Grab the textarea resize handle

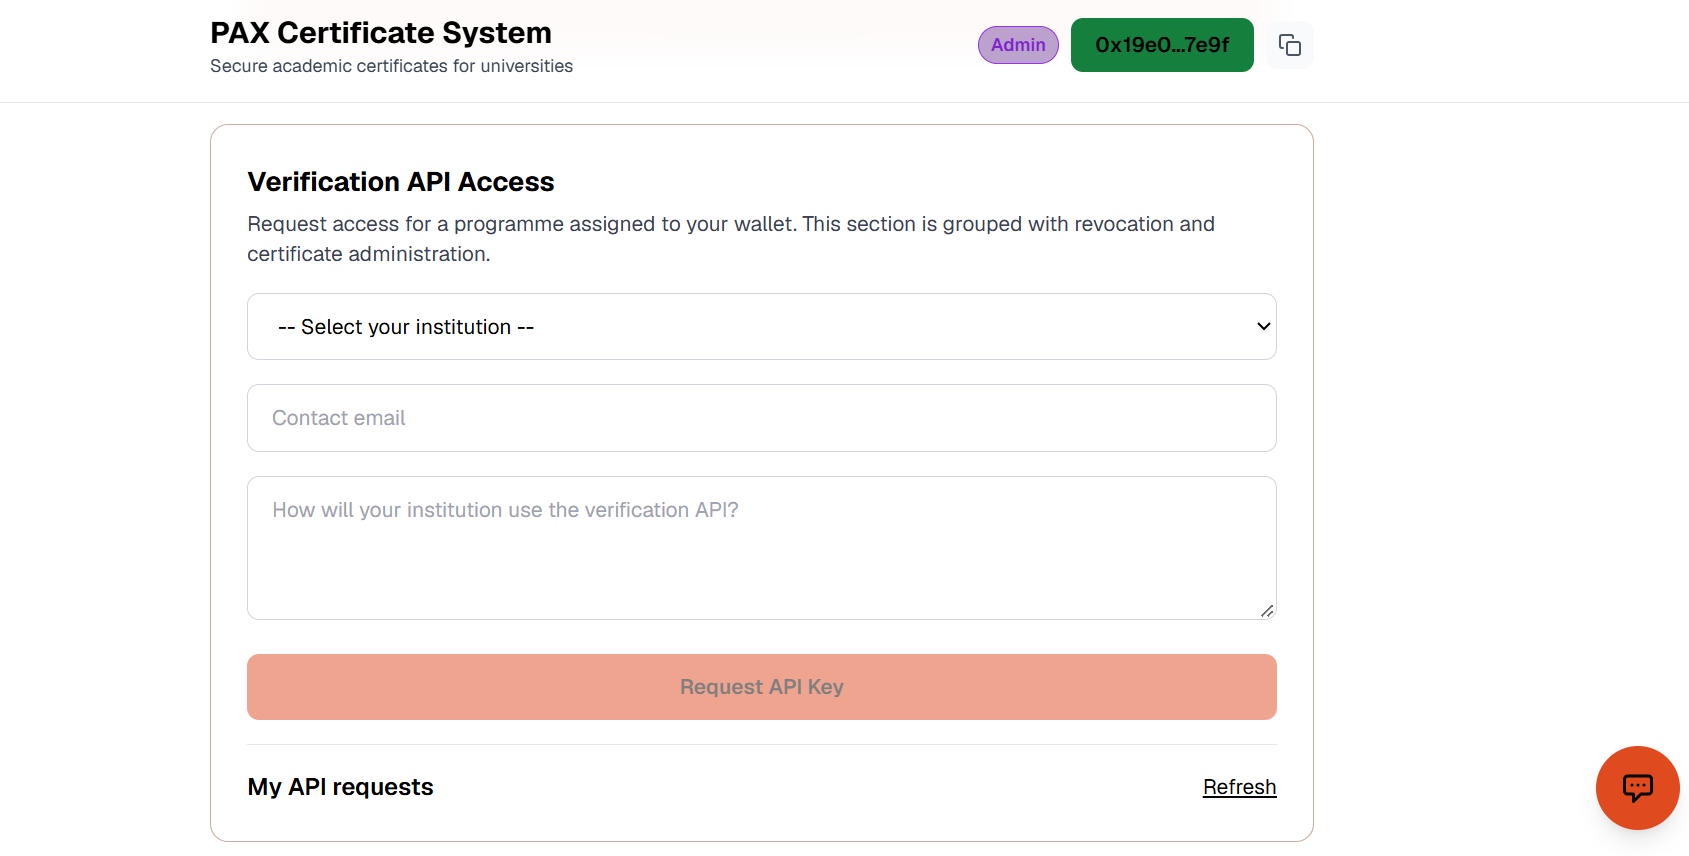pos(1267,611)
